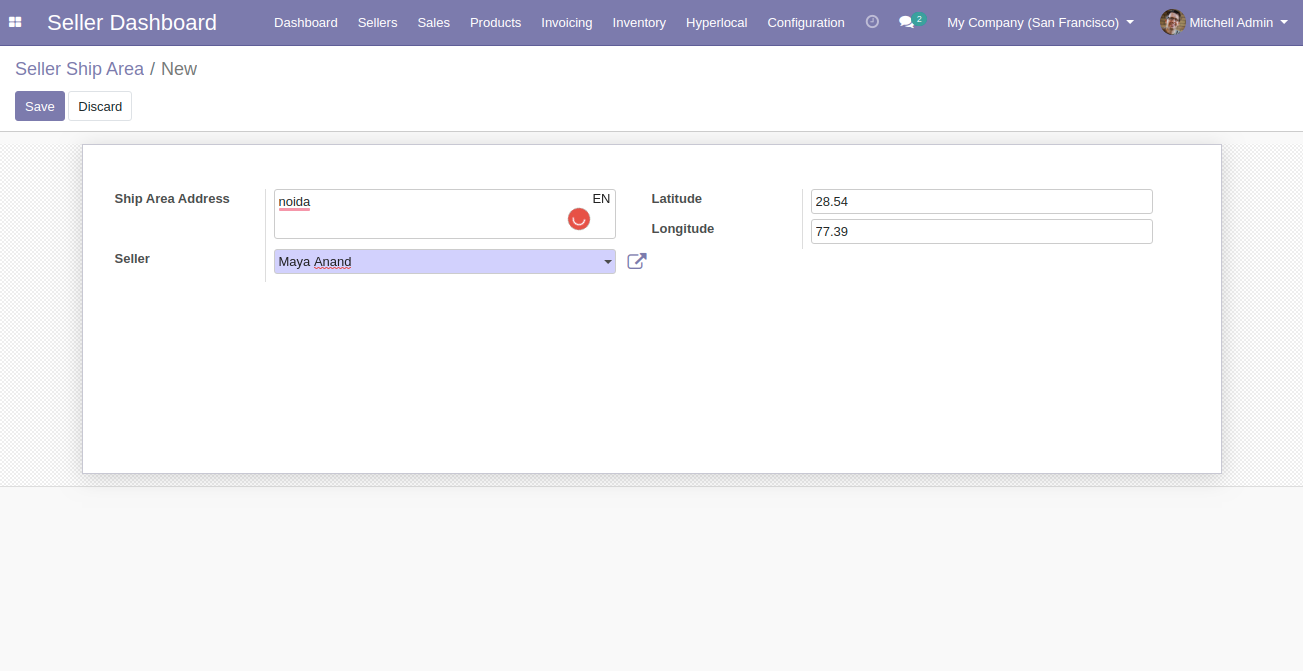
Task: Open the Dashboard menu
Action: click(x=306, y=22)
